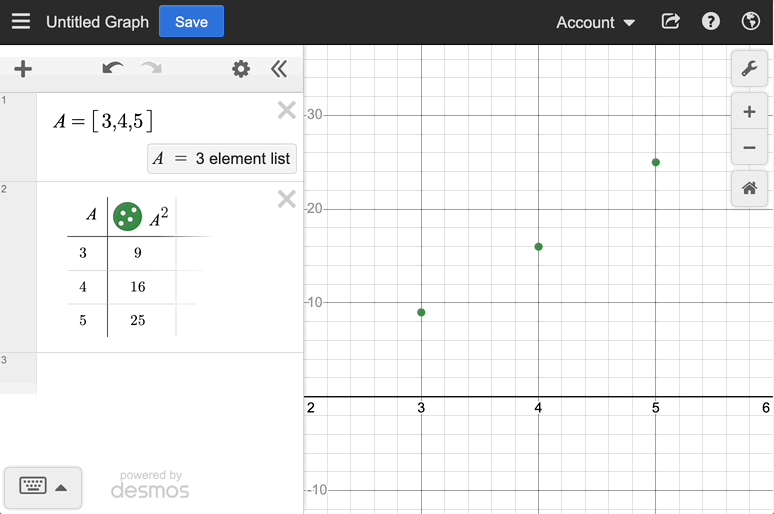Delete the A list expression

[x=287, y=110]
